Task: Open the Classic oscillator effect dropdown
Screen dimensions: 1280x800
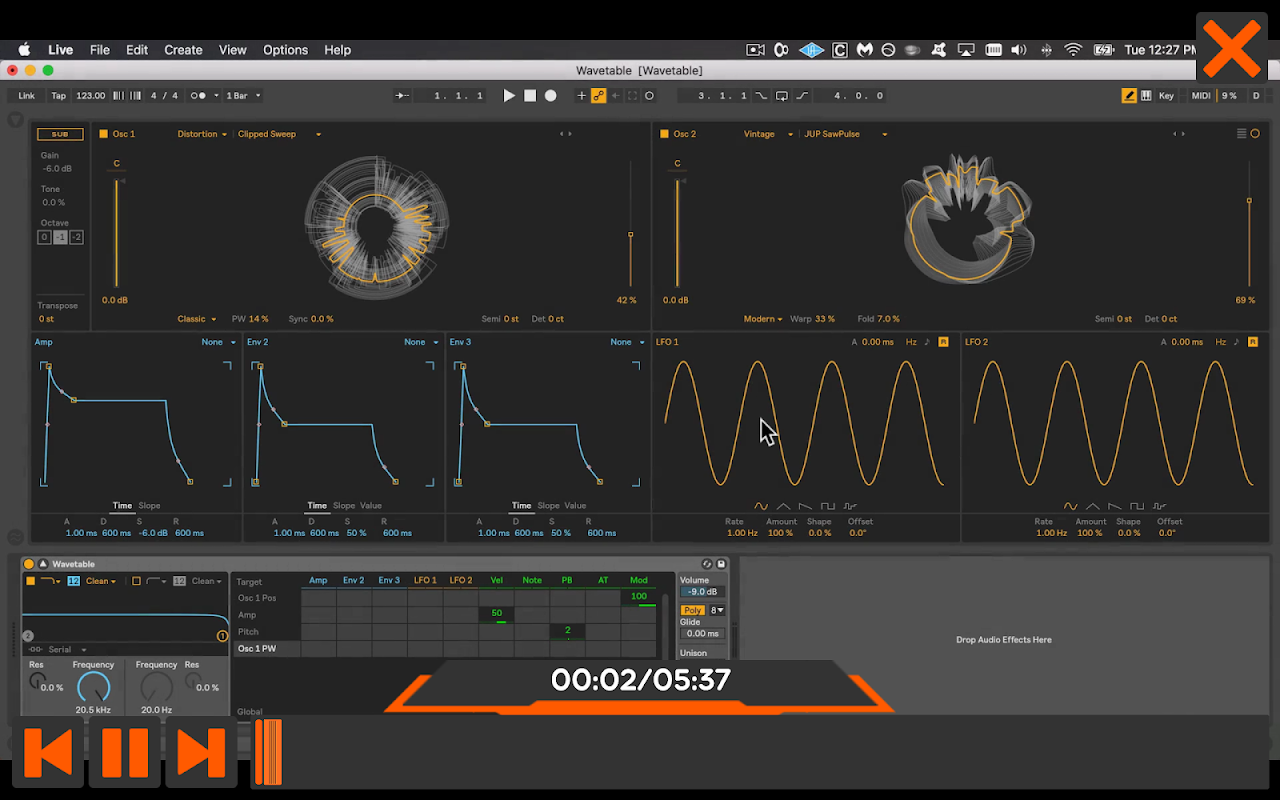Action: (x=197, y=319)
